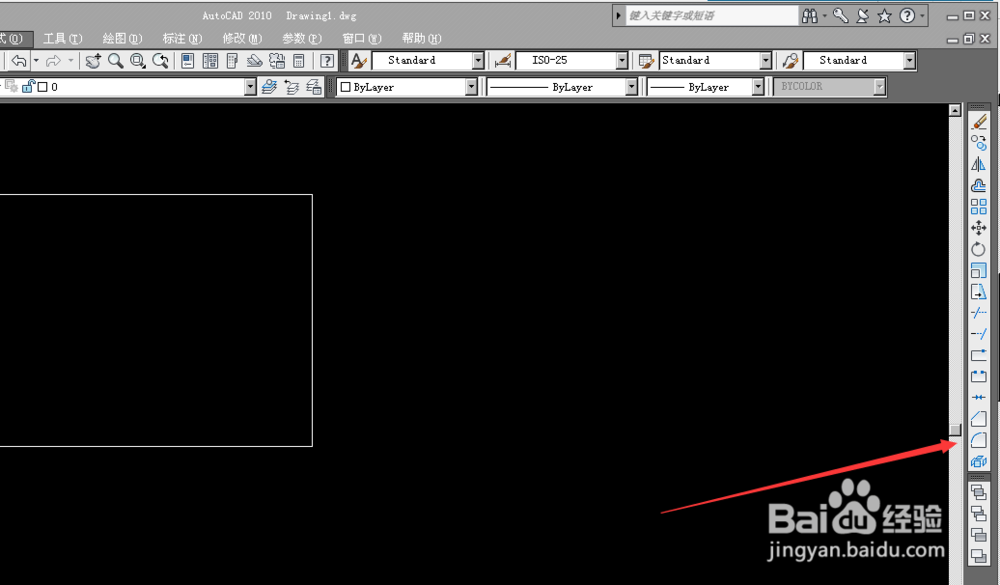The width and height of the screenshot is (1000, 585).
Task: Open the Properties palette icon
Action: click(188, 61)
